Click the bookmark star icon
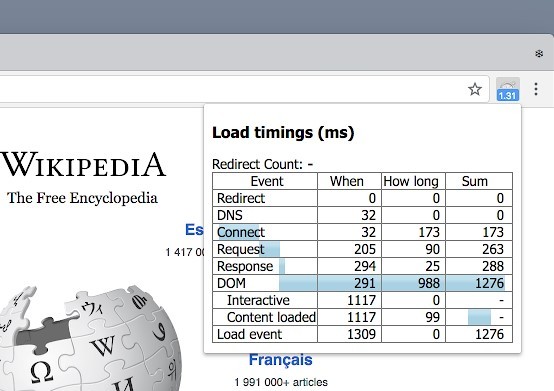Image resolution: width=554 pixels, height=391 pixels. click(475, 89)
